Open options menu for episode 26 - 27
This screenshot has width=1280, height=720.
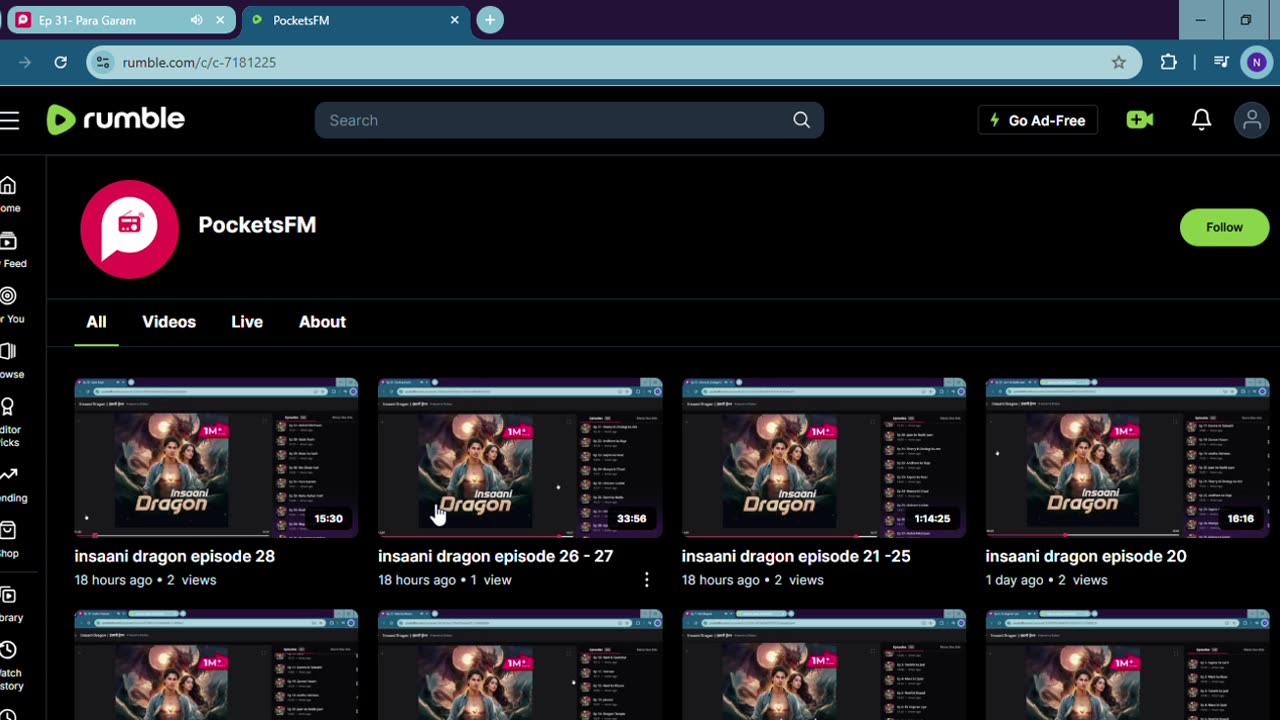point(646,580)
